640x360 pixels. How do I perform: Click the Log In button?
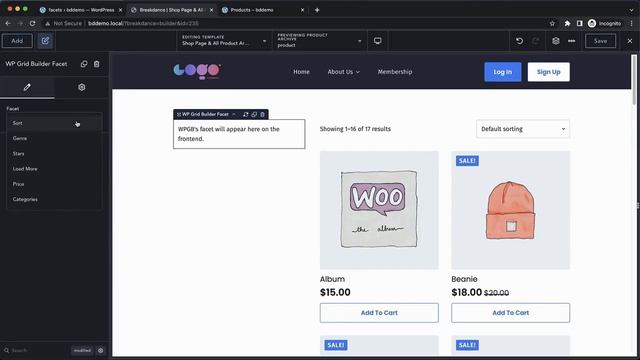pos(502,72)
